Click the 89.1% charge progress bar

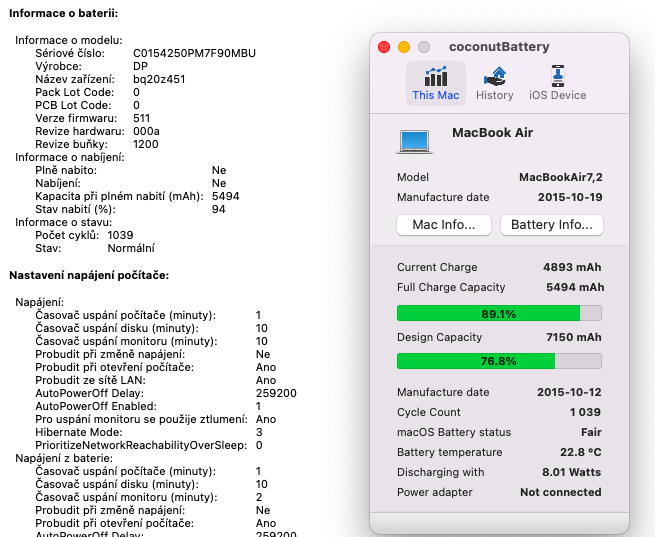coord(499,313)
